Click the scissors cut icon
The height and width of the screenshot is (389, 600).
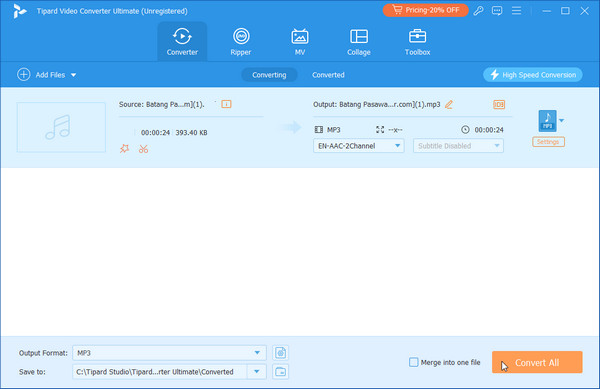pyautogui.click(x=143, y=149)
